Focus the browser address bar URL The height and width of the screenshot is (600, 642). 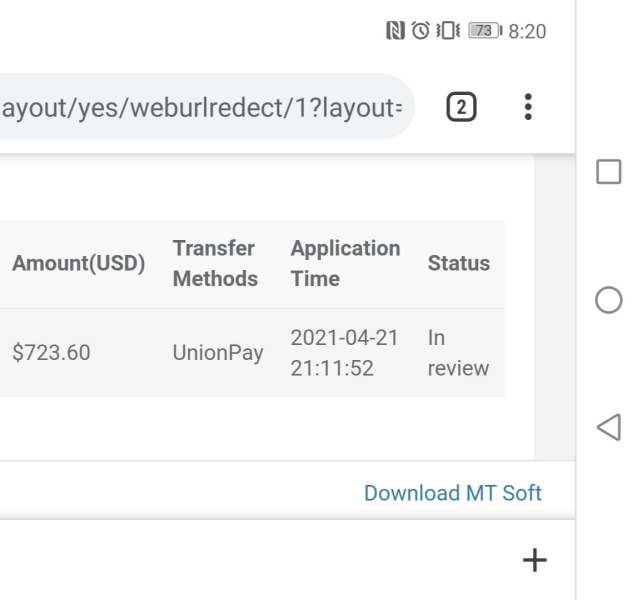pyautogui.click(x=200, y=107)
